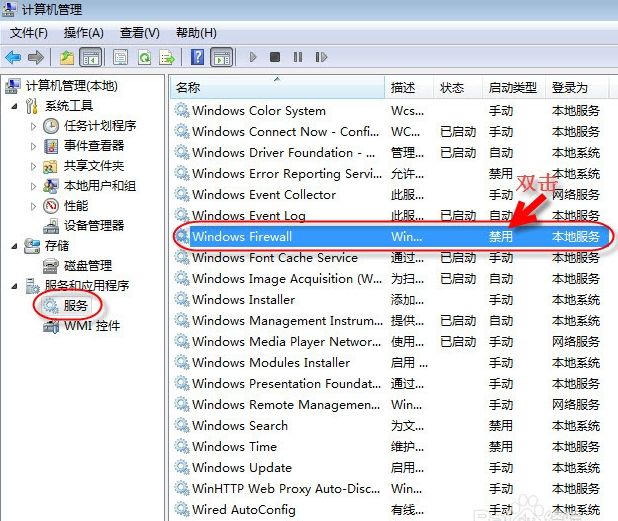The width and height of the screenshot is (618, 521).
Task: Open the 帮助(H) menu
Action: pyautogui.click(x=196, y=33)
